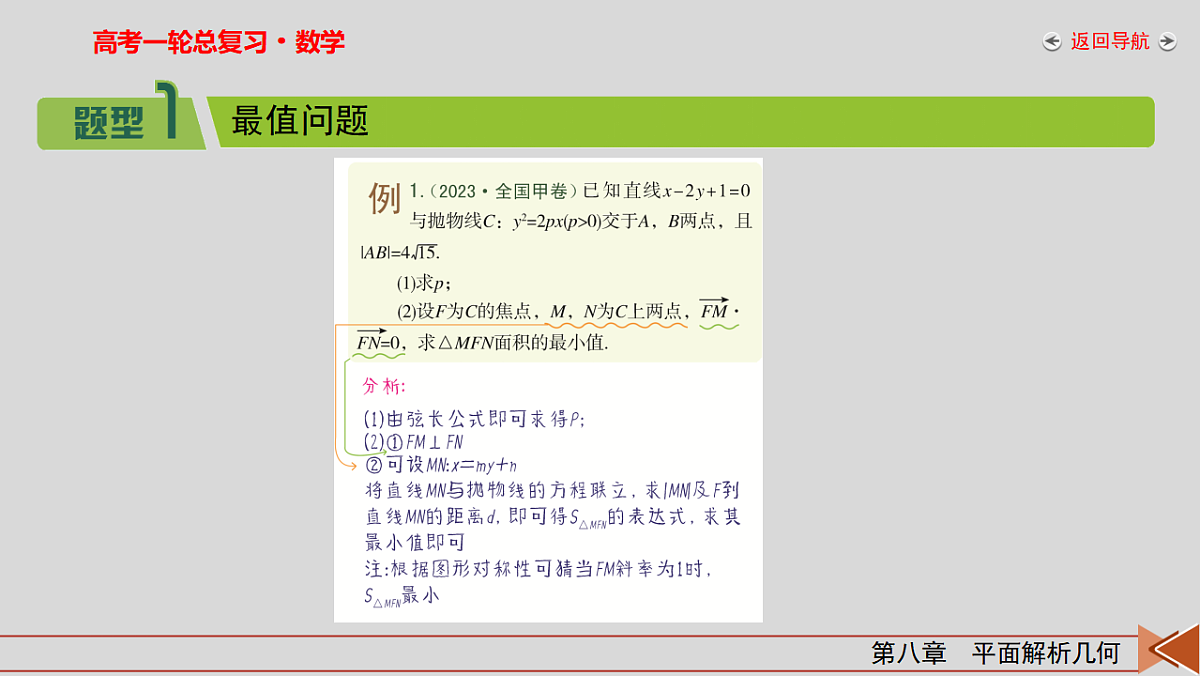Click the line (1)求p;
1200x676 pixels.
coord(424,283)
